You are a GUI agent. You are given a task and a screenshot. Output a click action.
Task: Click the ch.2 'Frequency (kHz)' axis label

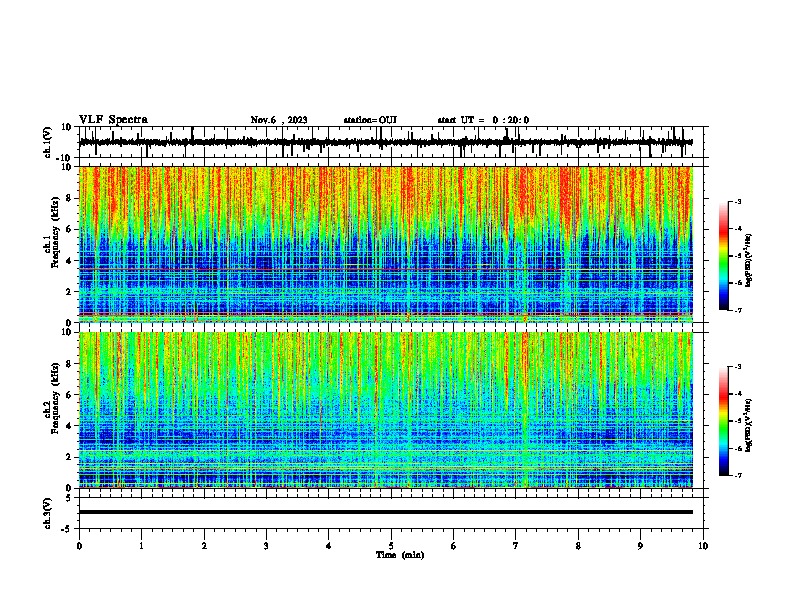point(55,398)
